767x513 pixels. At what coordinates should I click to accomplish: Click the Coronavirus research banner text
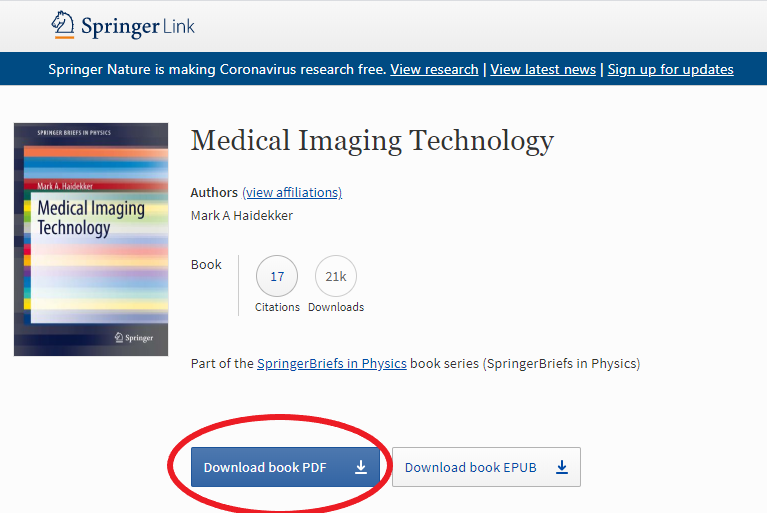(x=217, y=69)
